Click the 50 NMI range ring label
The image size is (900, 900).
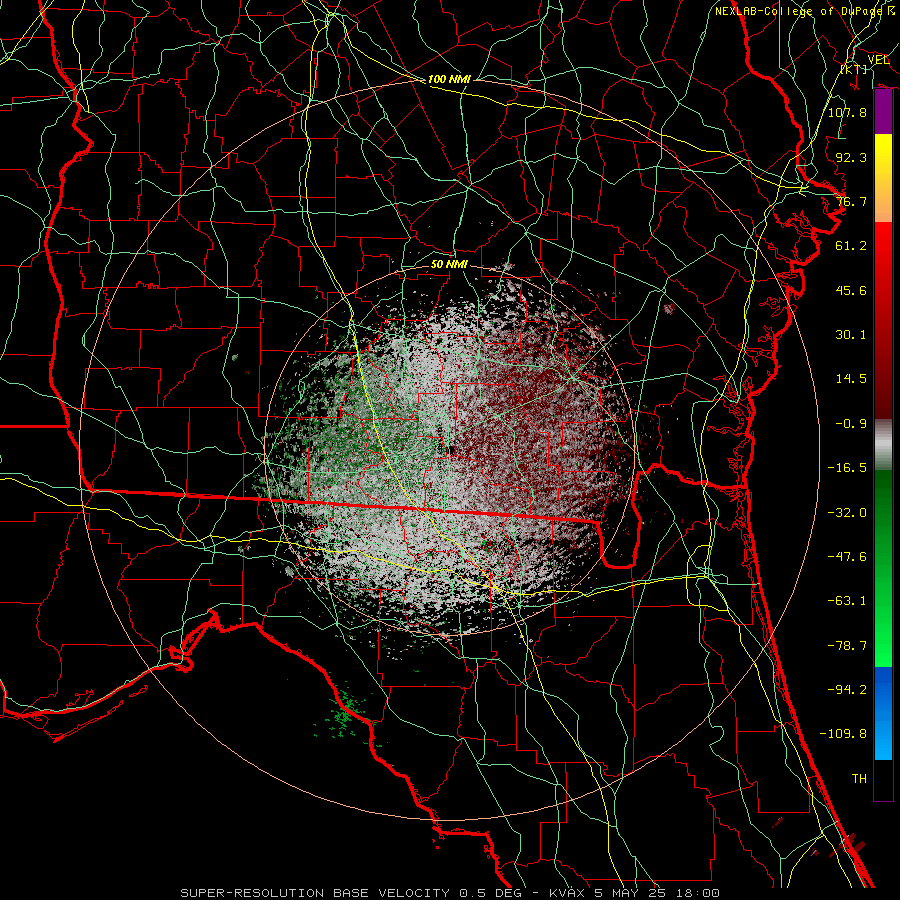(x=449, y=265)
